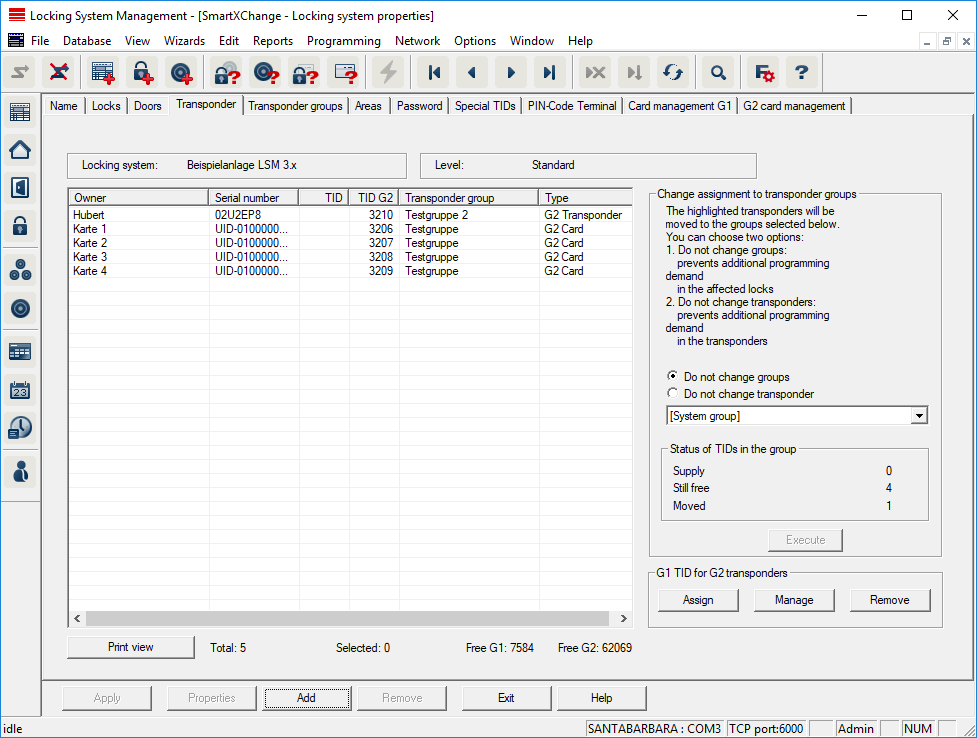The height and width of the screenshot is (738, 977).
Task: Open the calendar icon in sidebar
Action: point(20,390)
